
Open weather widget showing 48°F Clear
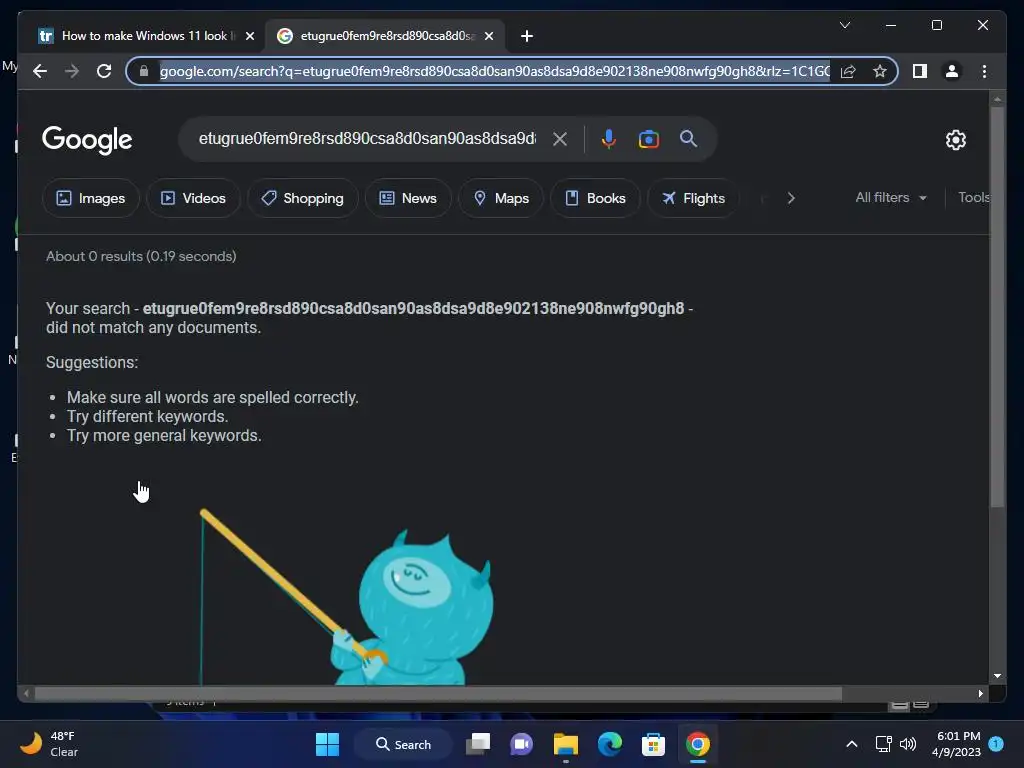pyautogui.click(x=48, y=744)
